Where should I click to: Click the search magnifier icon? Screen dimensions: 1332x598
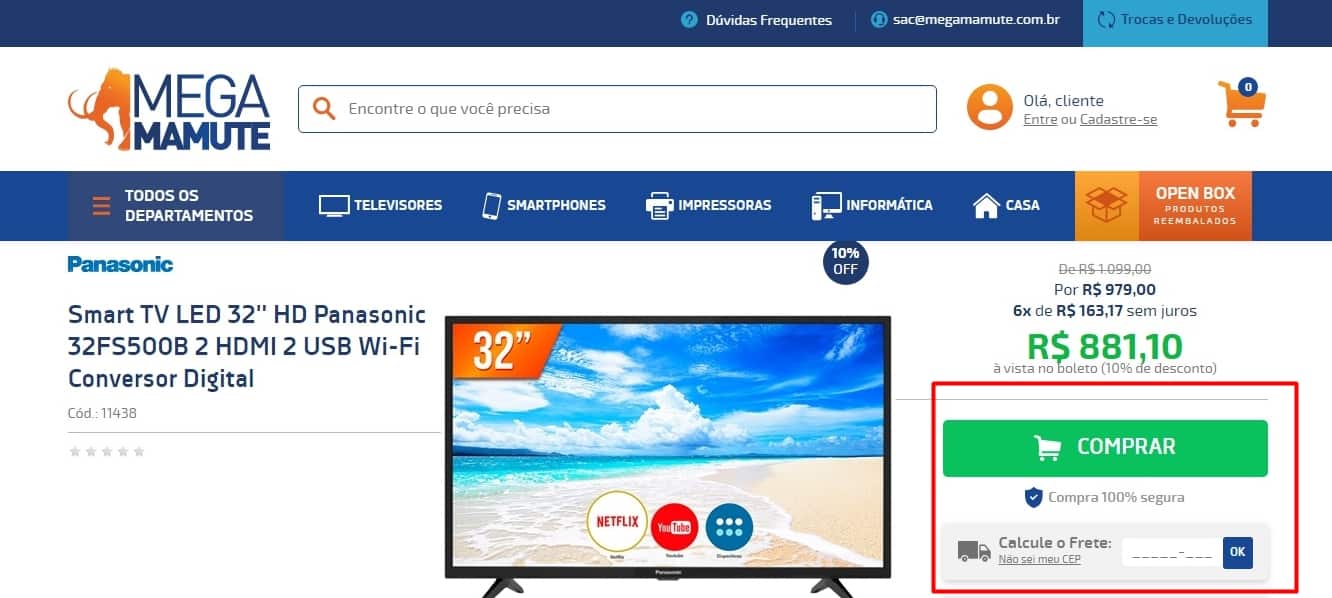pyautogui.click(x=323, y=108)
